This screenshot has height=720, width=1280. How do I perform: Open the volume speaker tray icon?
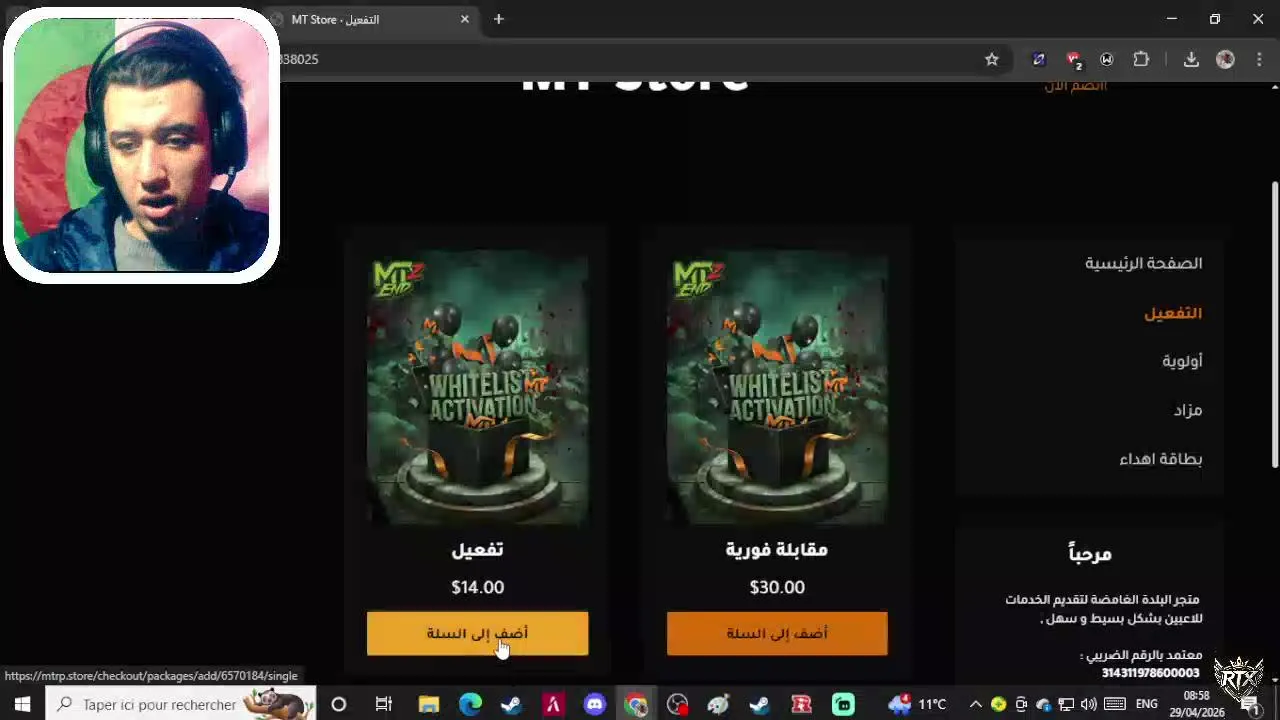(x=1089, y=704)
